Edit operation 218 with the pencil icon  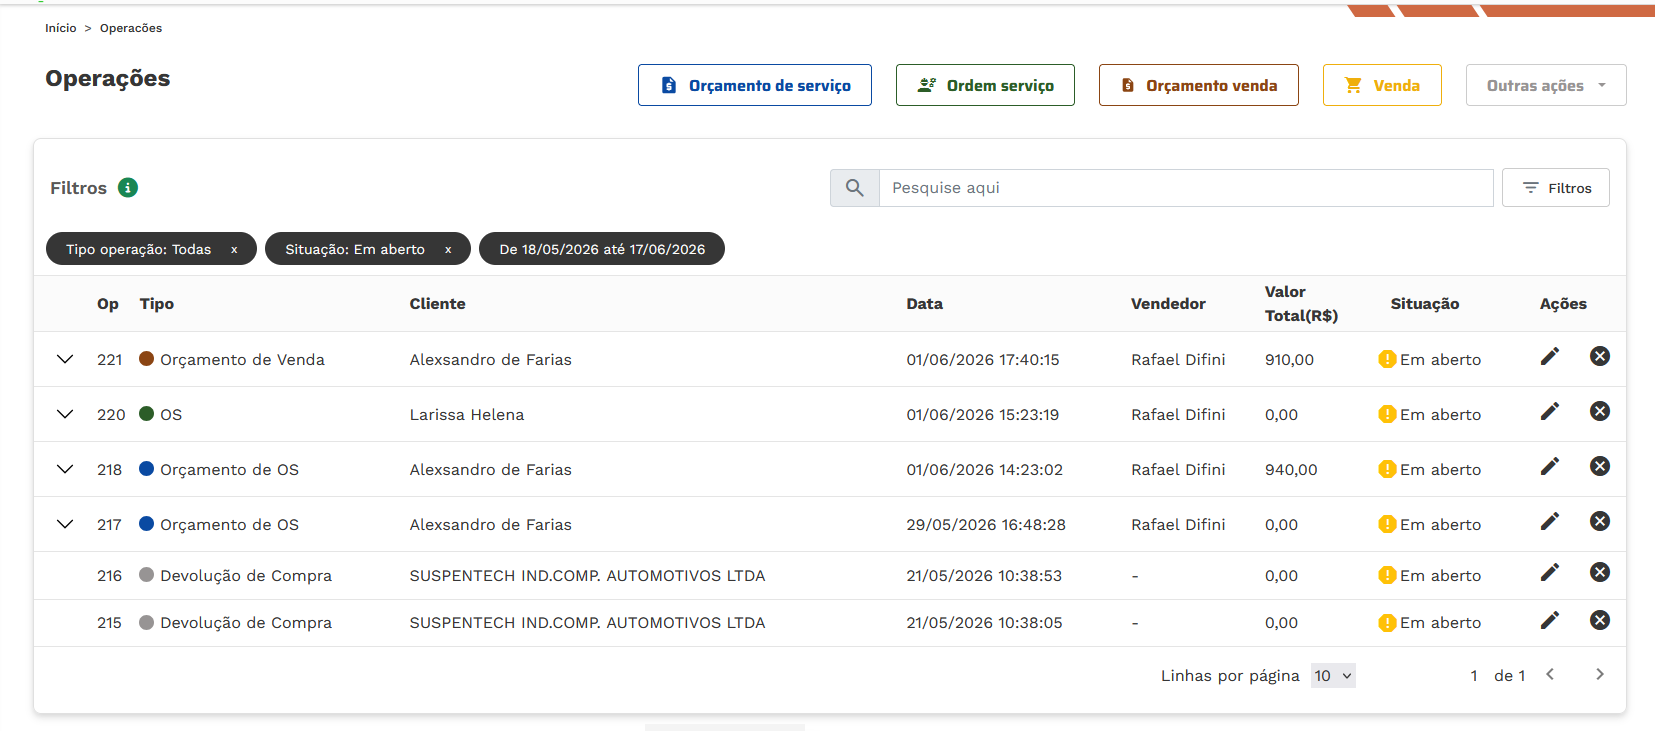coord(1549,466)
